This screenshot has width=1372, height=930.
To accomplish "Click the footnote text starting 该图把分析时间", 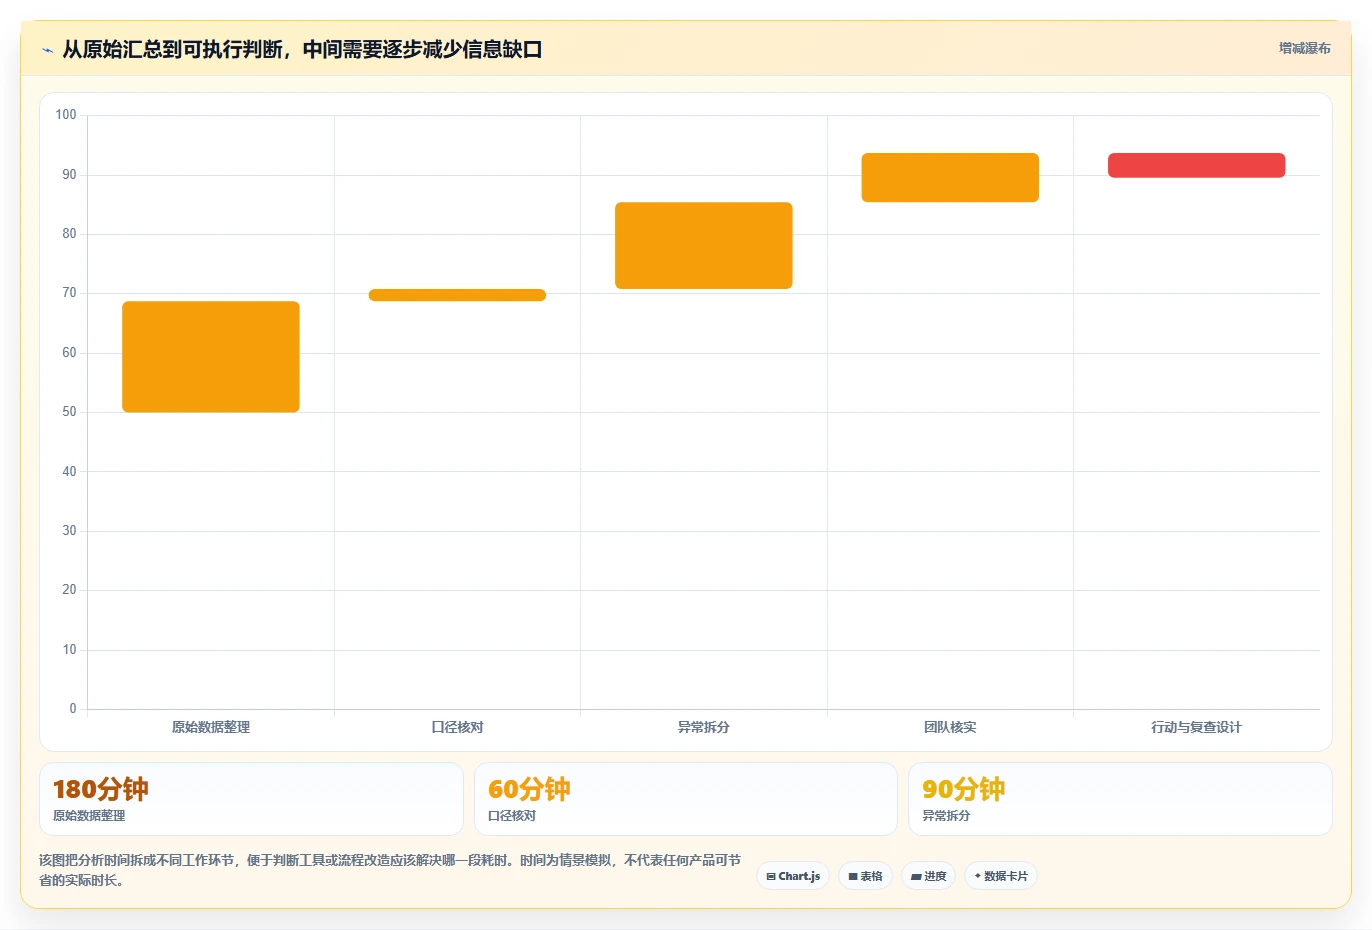I will coord(390,870).
